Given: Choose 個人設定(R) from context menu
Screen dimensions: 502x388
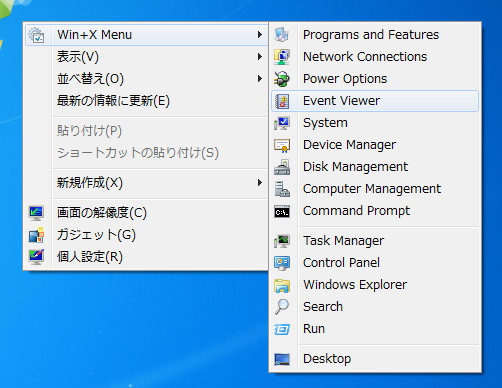Looking at the screenshot, I should coord(147,257).
